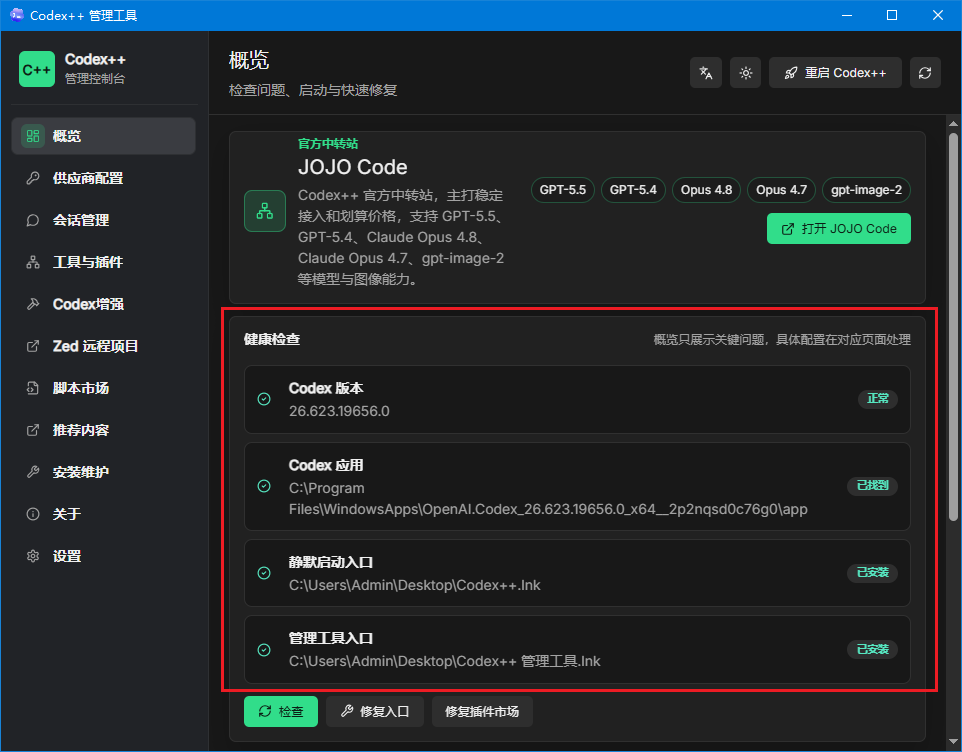Viewport: 962px width, 752px height.
Task: Click the check icon for Codex 应用
Action: 264,486
